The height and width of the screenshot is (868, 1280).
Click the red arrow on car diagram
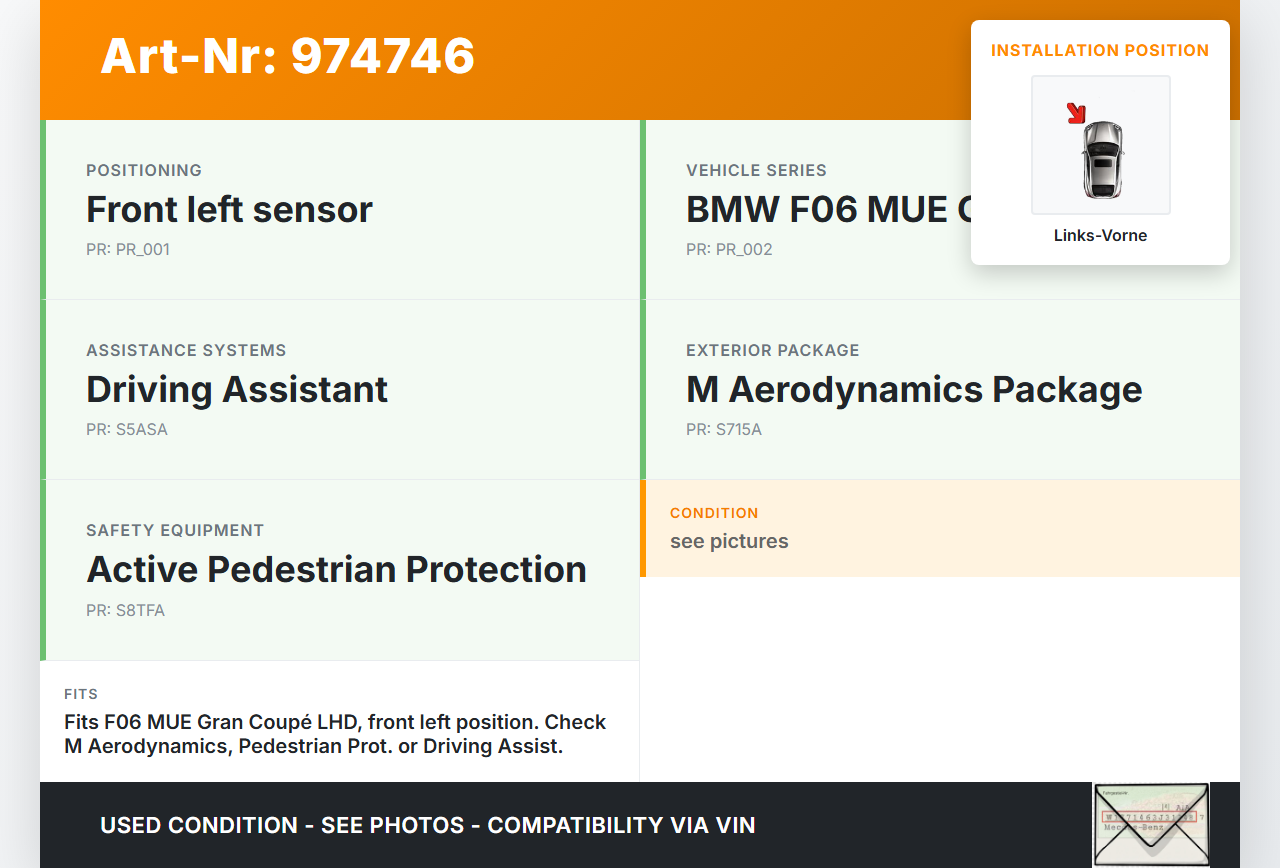point(1077,113)
